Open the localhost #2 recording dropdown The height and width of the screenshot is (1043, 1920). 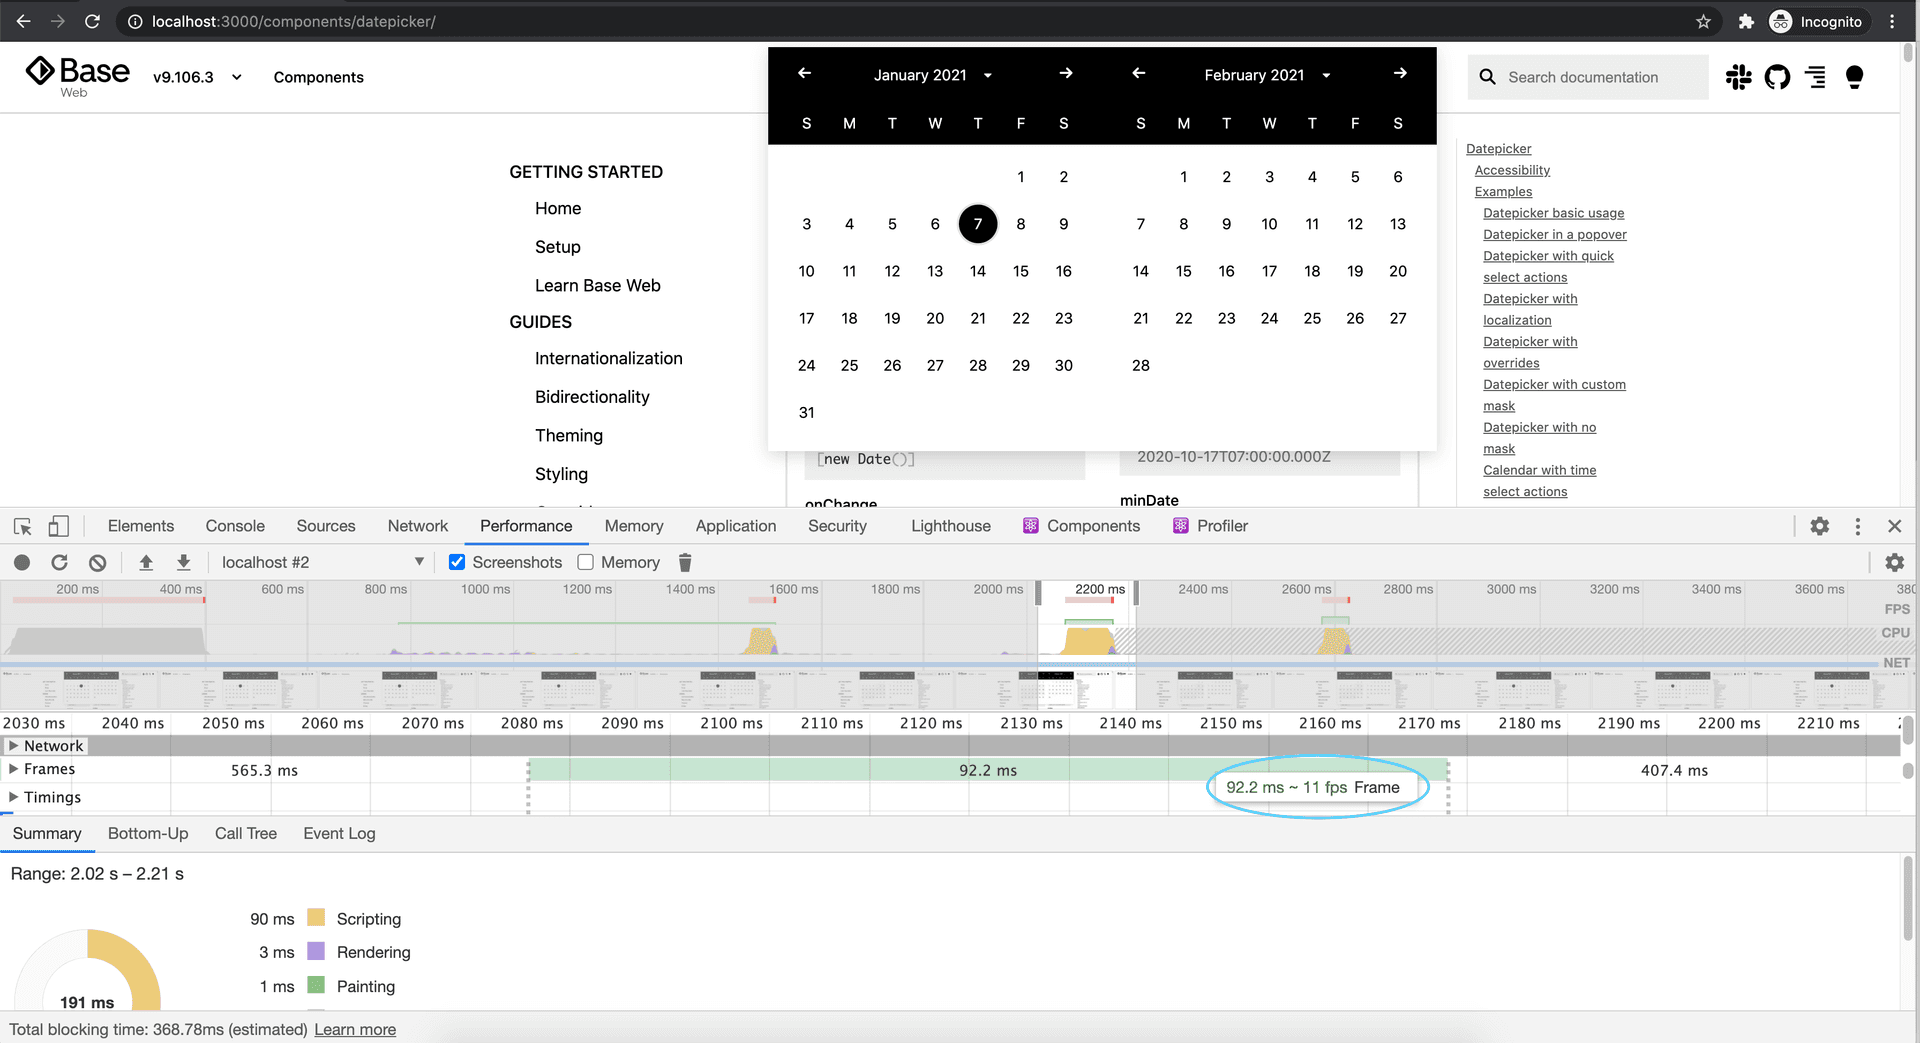point(322,562)
